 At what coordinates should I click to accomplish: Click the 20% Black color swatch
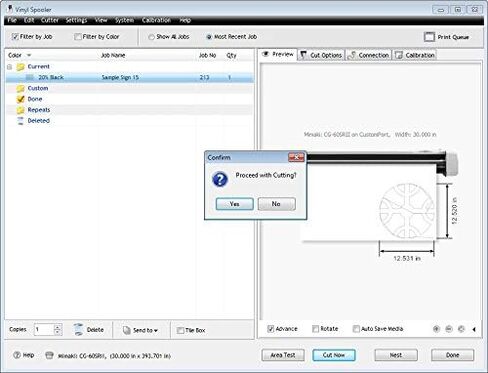click(30, 77)
